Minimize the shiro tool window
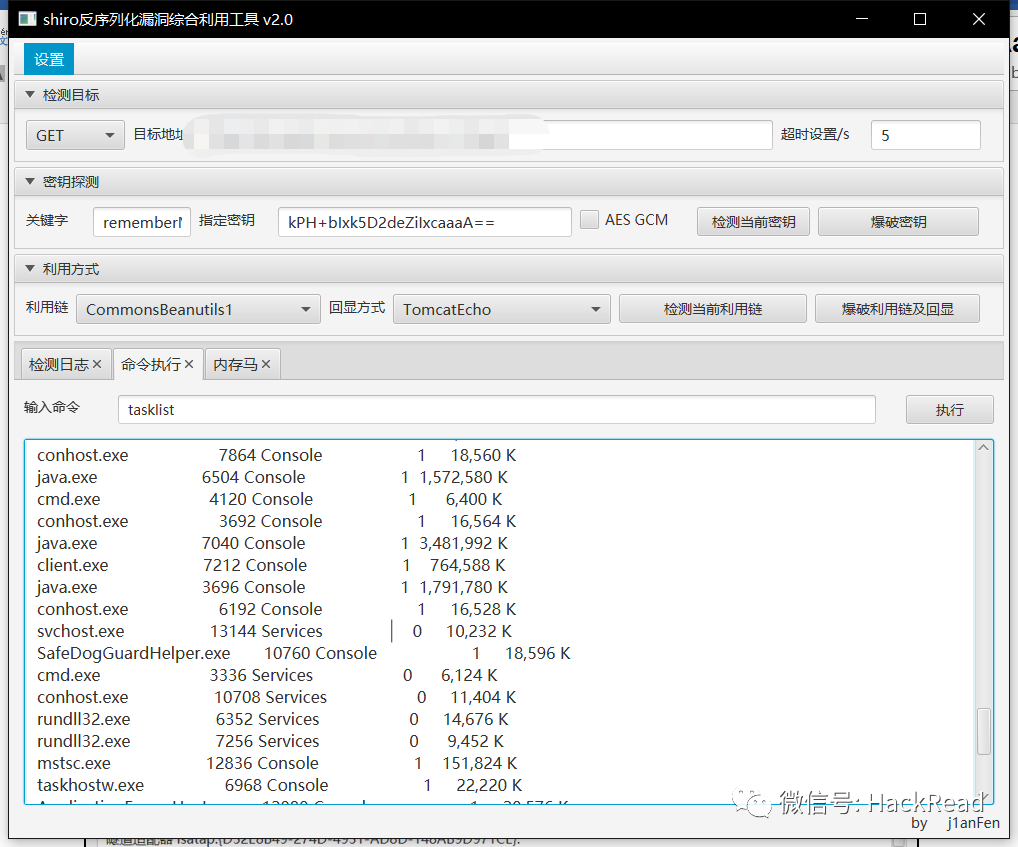Viewport: 1018px width, 847px height. pyautogui.click(x=862, y=19)
